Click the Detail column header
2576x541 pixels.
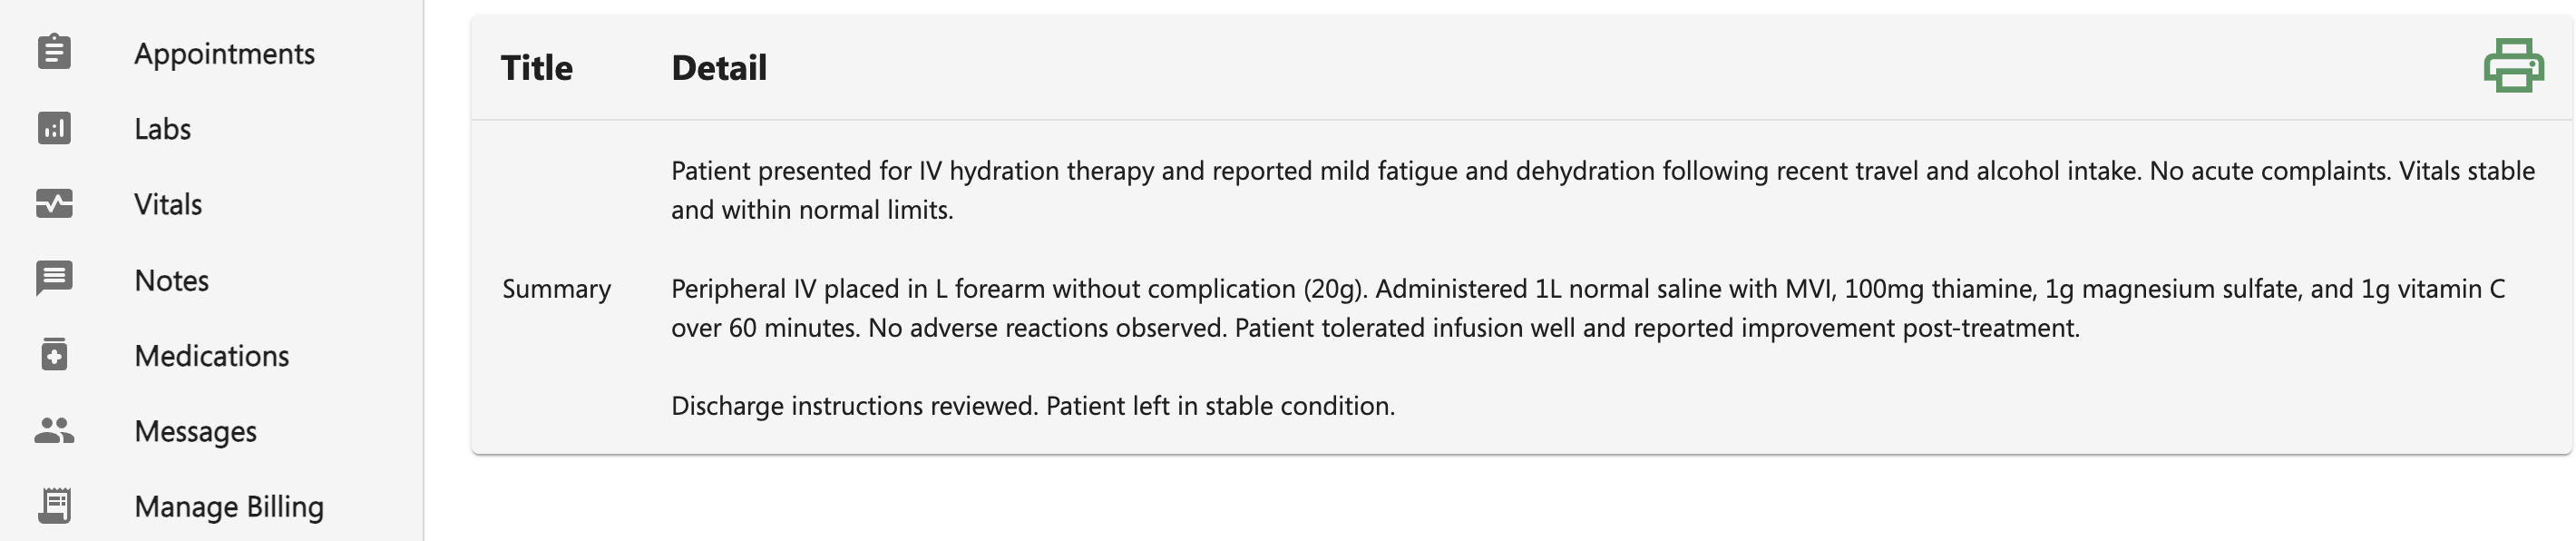click(719, 68)
